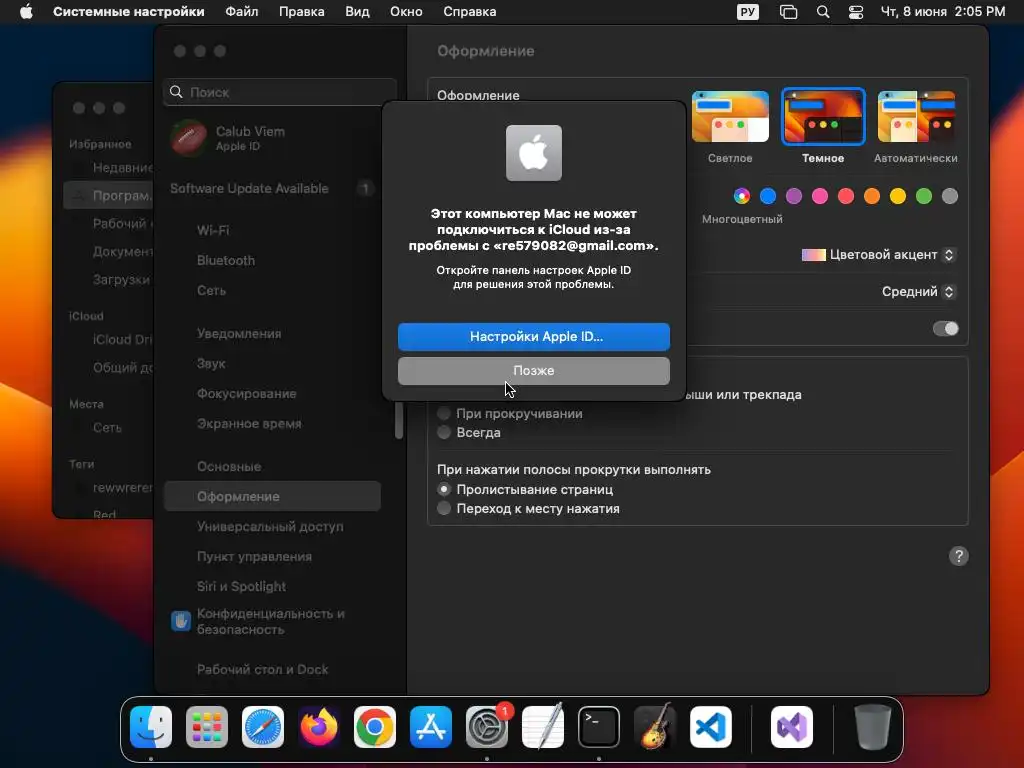
Task: Choose the red accent color
Action: point(846,196)
